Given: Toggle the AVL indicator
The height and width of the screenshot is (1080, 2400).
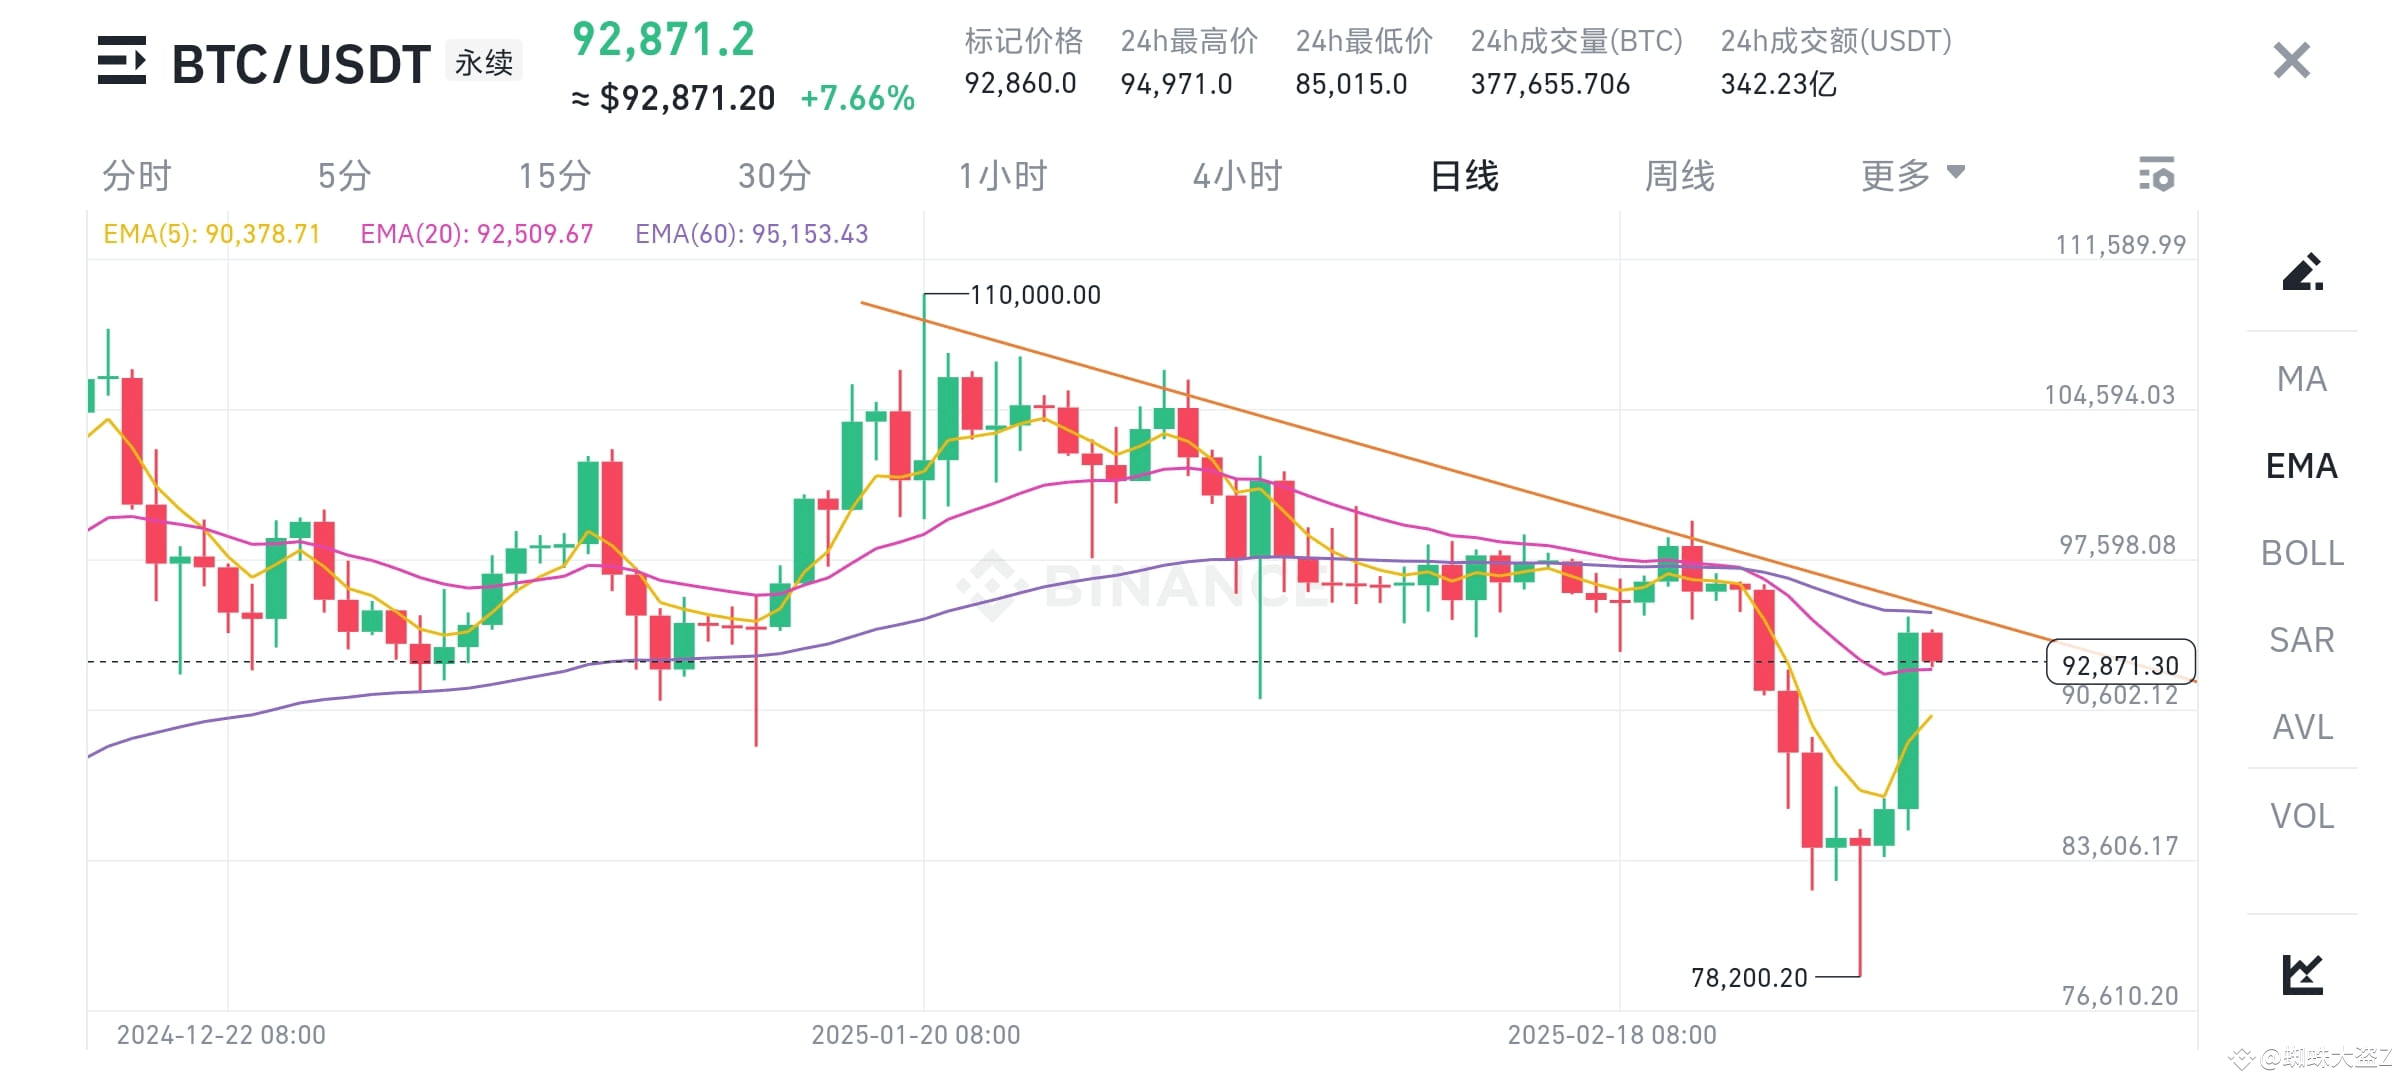Looking at the screenshot, I should [x=2302, y=727].
